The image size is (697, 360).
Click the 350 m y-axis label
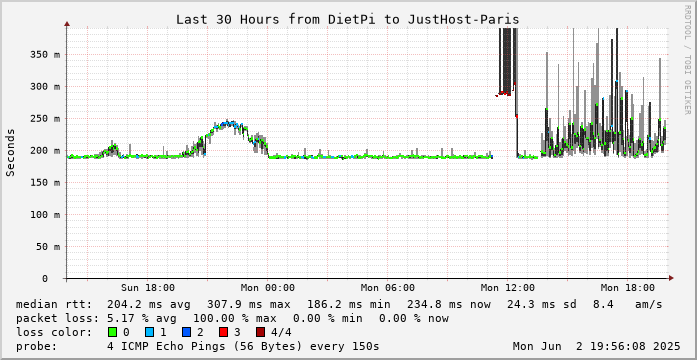pos(45,55)
